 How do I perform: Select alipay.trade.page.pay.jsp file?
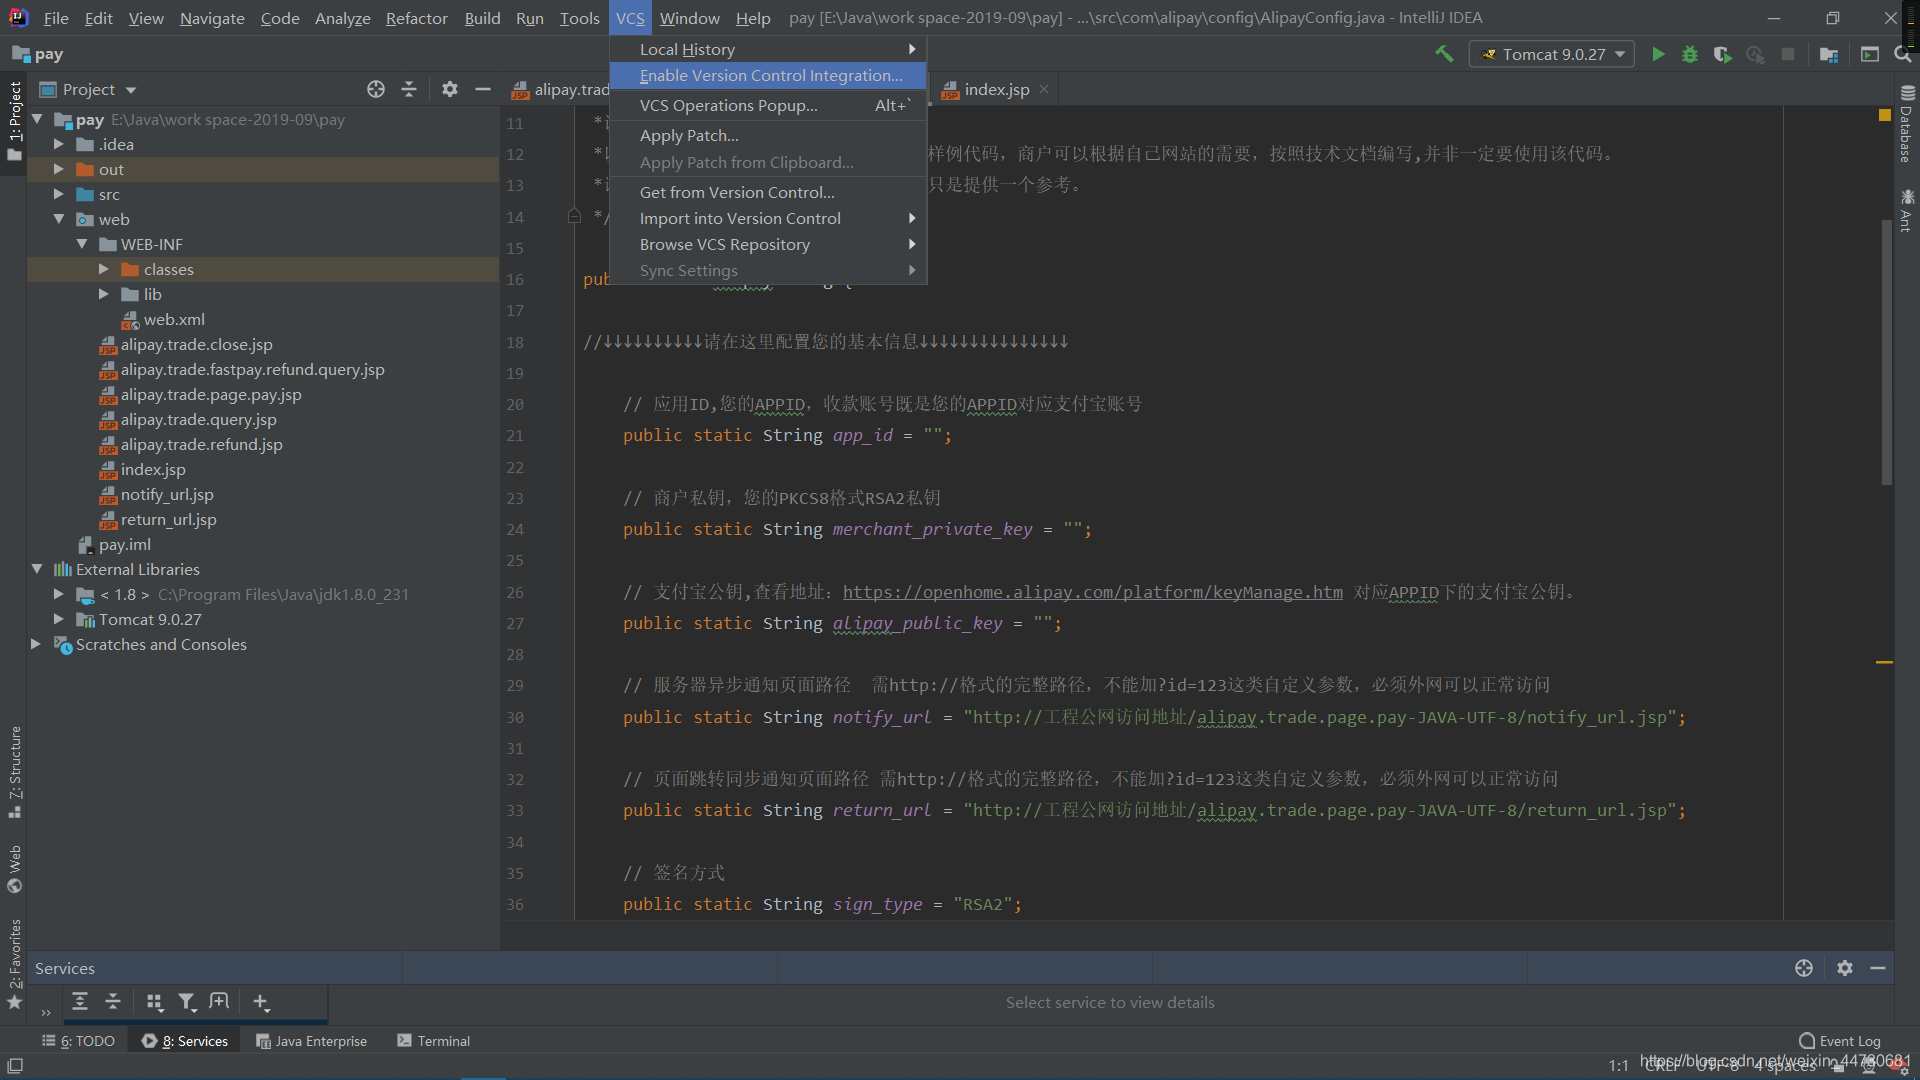pos(211,394)
